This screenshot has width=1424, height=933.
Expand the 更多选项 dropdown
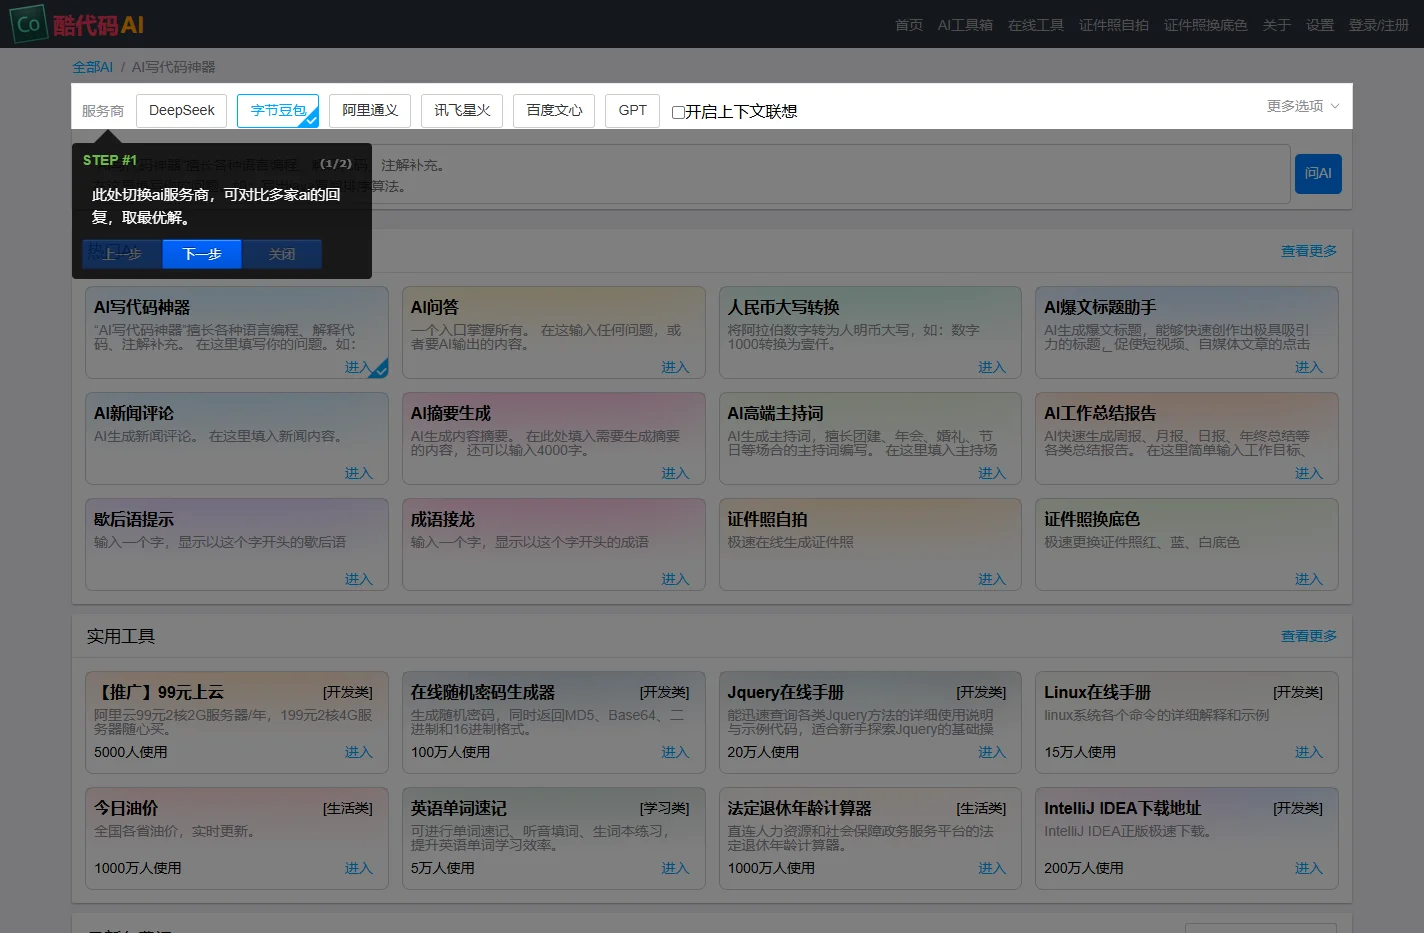pos(1302,106)
